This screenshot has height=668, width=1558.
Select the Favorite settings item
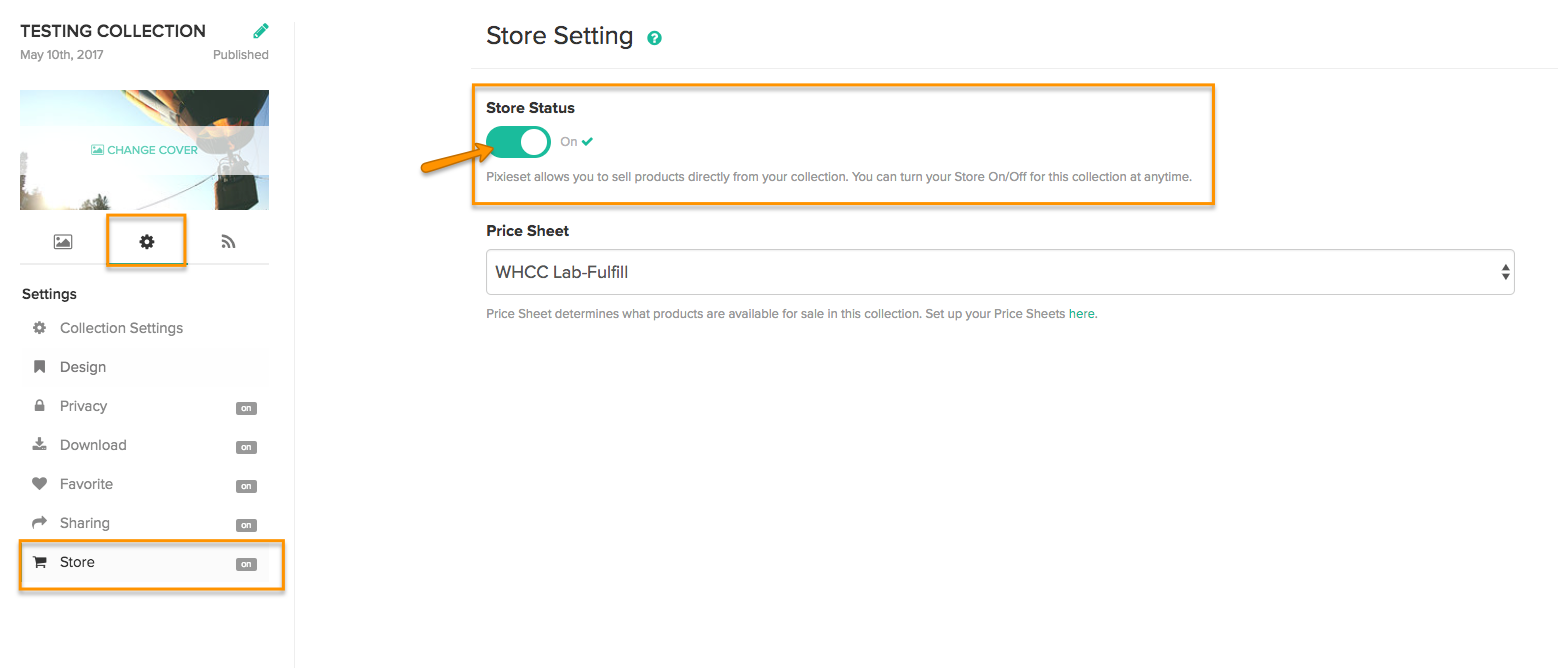click(144, 484)
